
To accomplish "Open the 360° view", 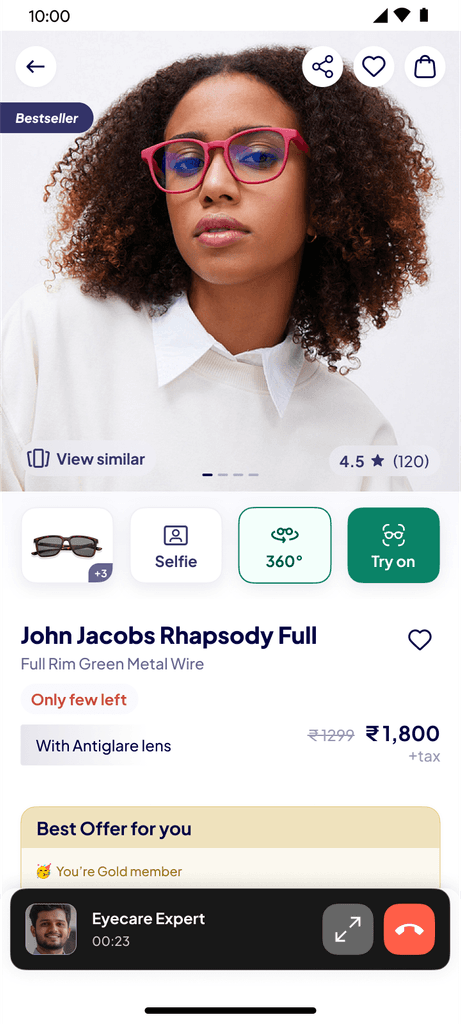I will [x=285, y=545].
